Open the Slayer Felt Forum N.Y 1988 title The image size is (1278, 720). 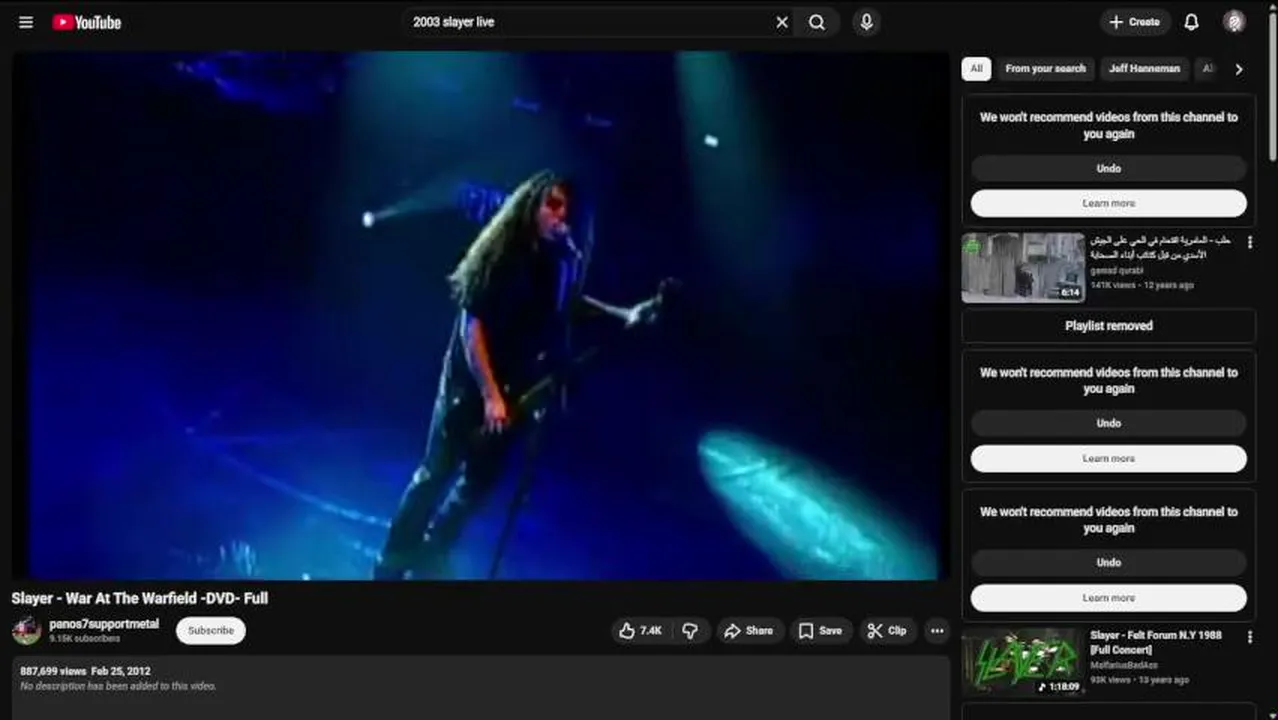click(x=1155, y=643)
